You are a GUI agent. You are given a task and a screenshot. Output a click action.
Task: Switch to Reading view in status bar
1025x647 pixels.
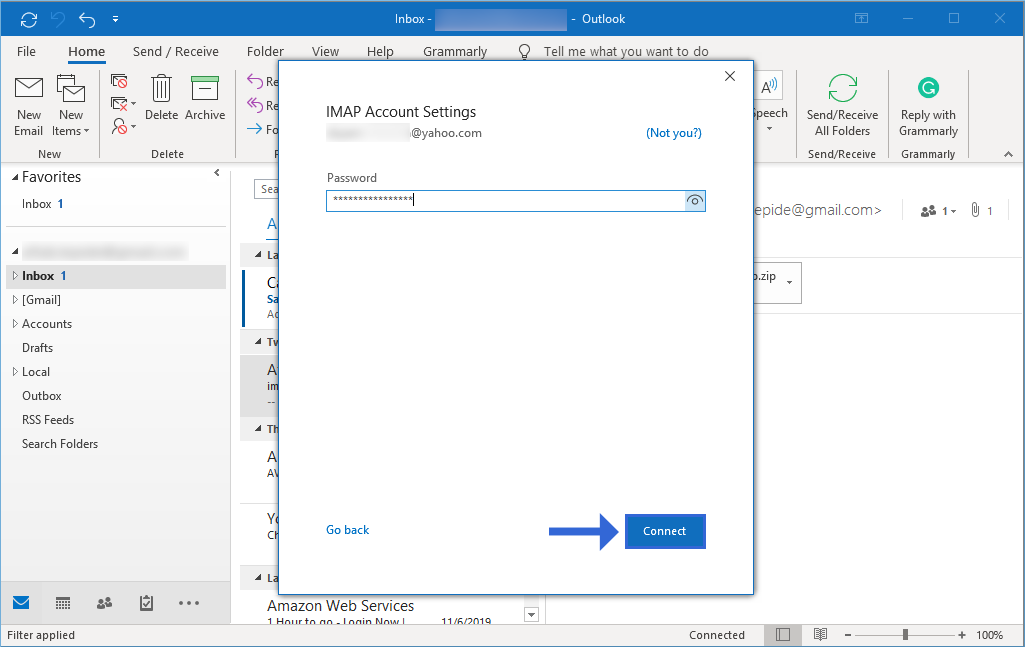(x=820, y=635)
